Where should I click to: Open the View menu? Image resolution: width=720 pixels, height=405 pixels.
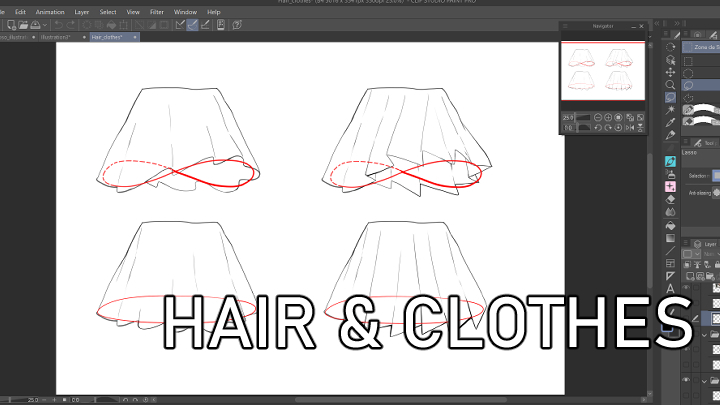133,12
